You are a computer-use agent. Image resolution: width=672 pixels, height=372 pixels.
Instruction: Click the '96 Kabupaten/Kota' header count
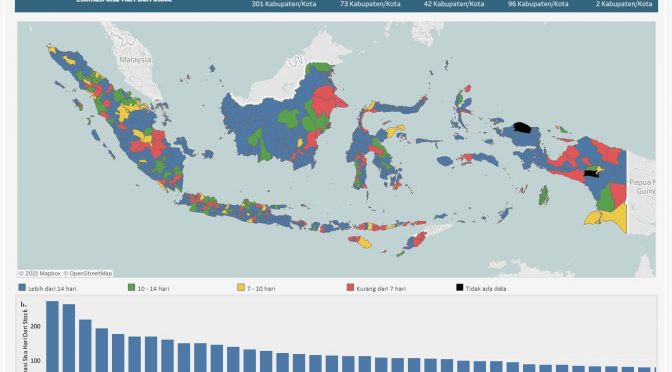click(x=538, y=4)
